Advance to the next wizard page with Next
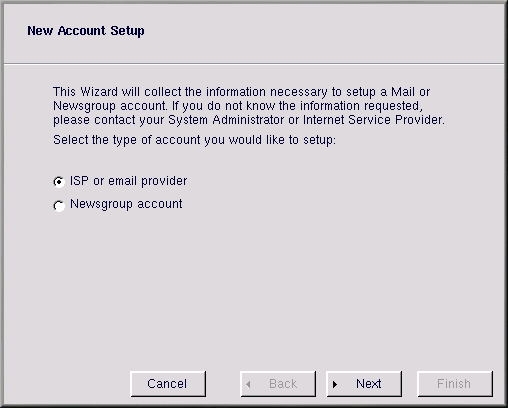This screenshot has width=508, height=408. point(364,384)
